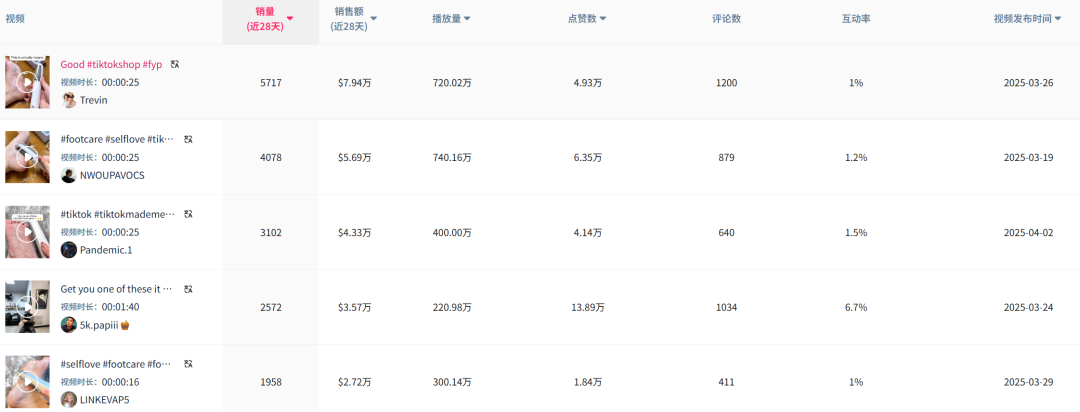Select the 互动率 column header
The image size is (1080, 412).
pos(856,19)
